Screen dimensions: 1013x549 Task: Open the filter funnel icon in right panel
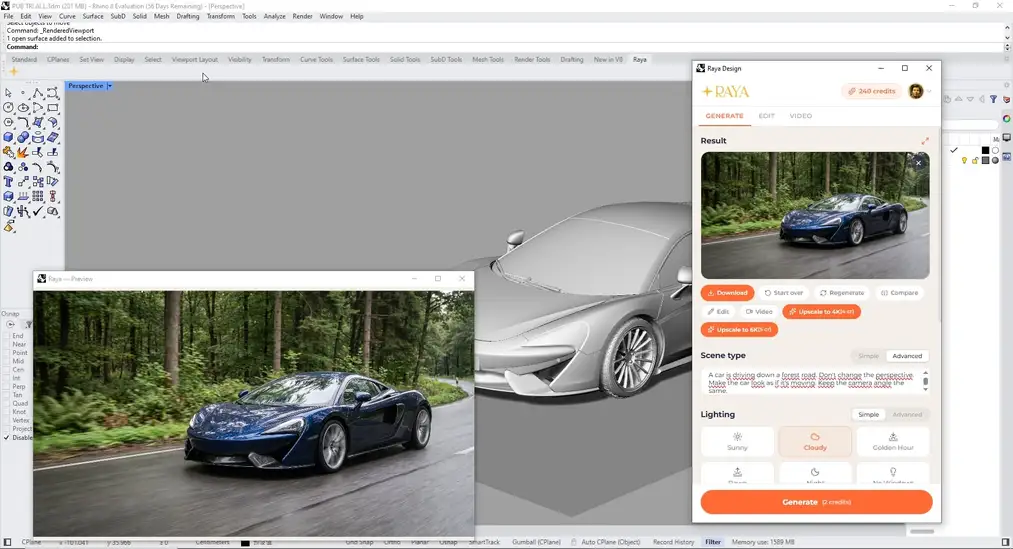coord(993,99)
